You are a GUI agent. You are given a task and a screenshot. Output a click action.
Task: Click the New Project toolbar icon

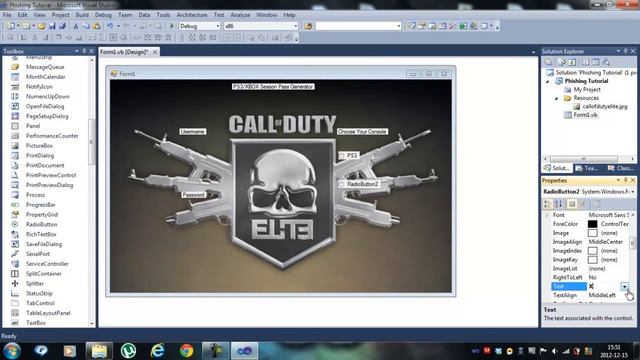pos(10,26)
